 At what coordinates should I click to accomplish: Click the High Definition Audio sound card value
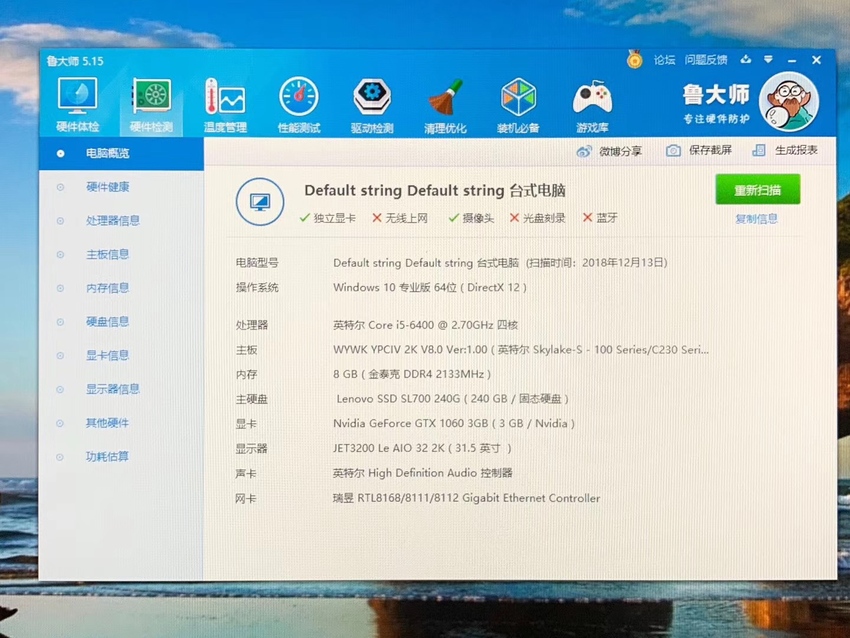click(423, 473)
